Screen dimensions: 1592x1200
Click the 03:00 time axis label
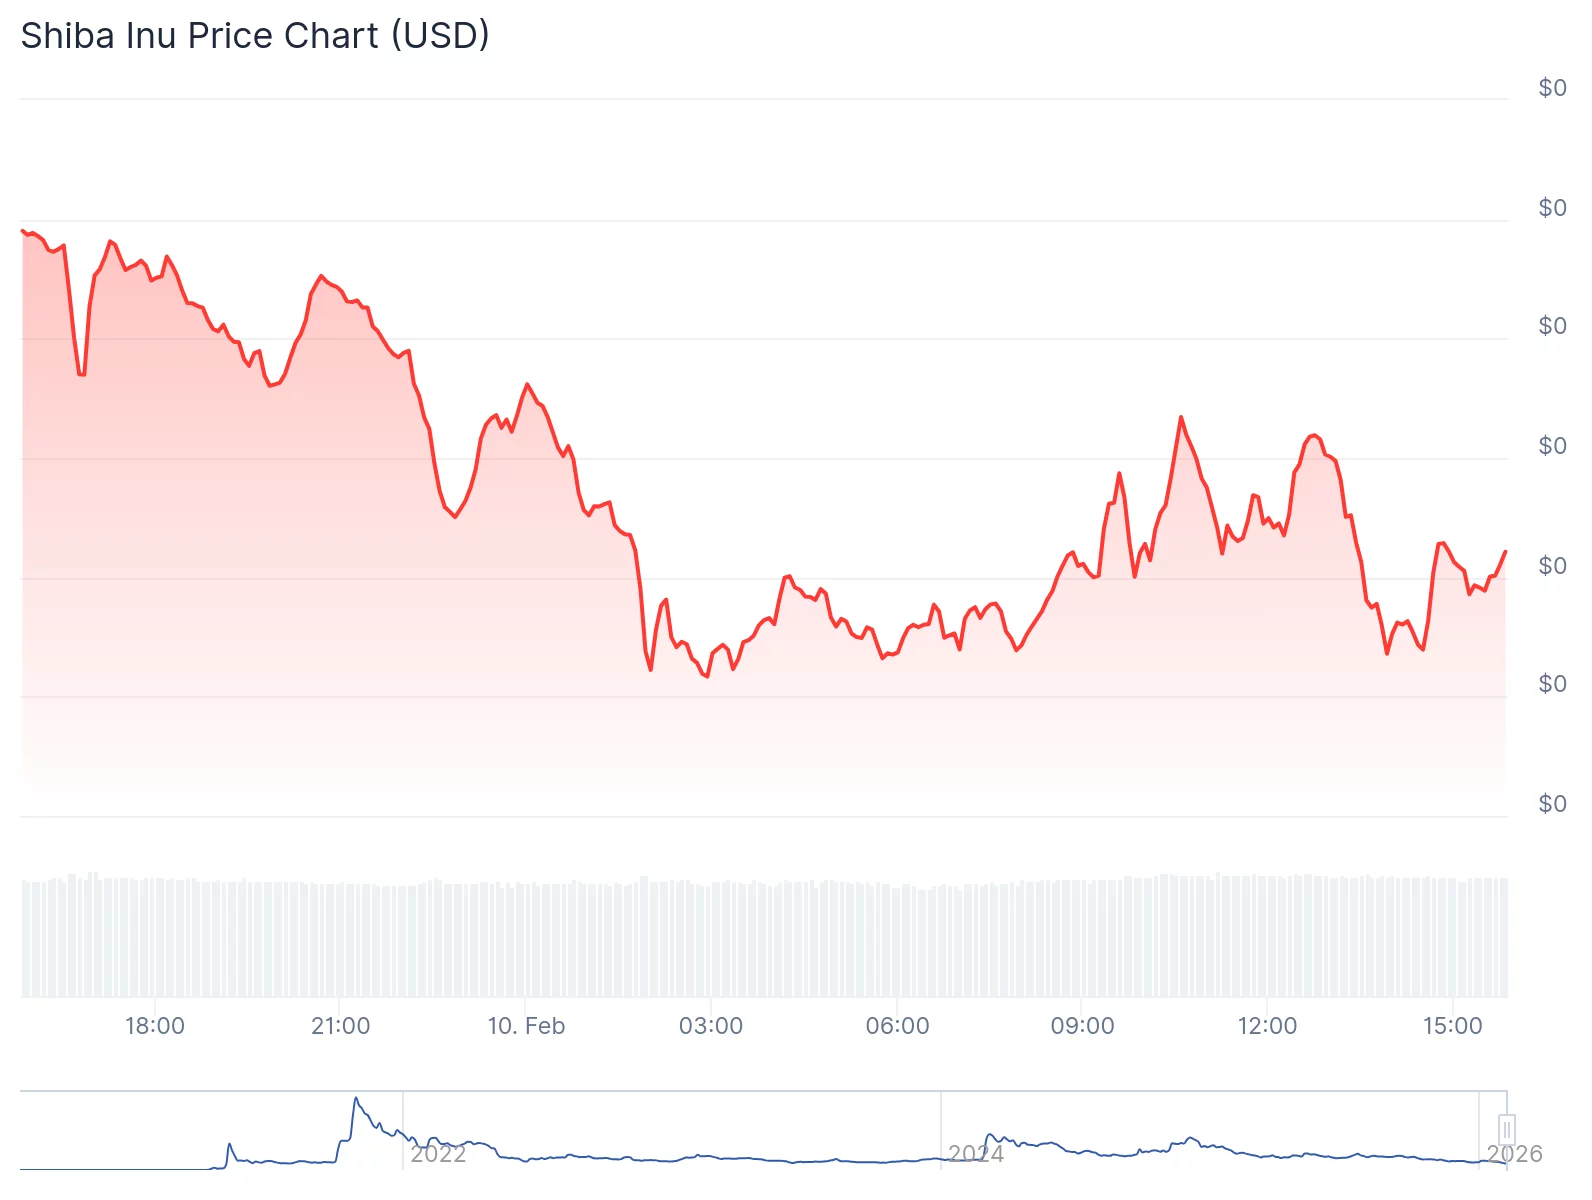point(711,1026)
